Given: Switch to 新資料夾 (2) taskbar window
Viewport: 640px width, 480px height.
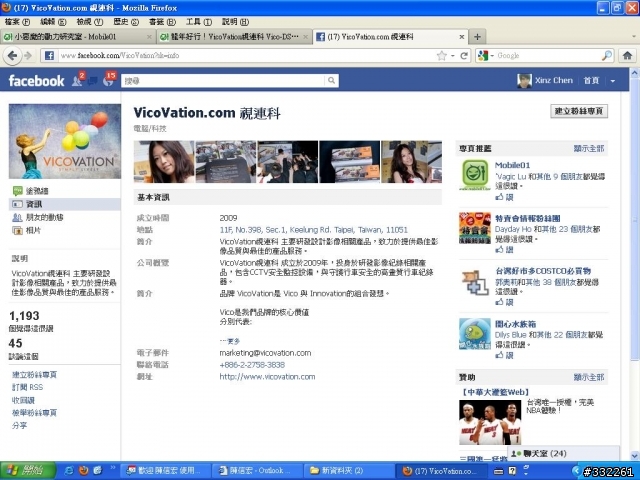Looking at the screenshot, I should (349, 471).
